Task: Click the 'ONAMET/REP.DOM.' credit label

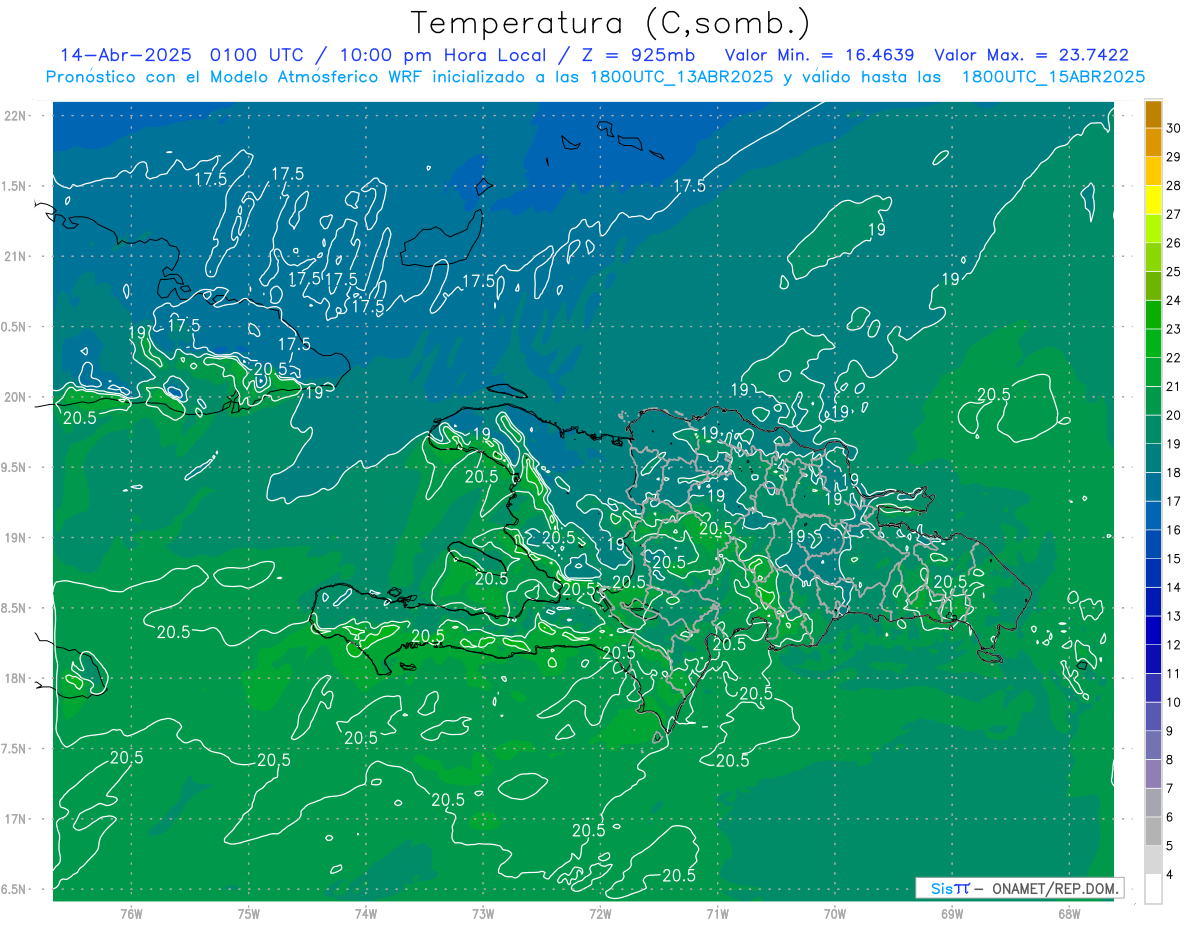Action: pyautogui.click(x=1055, y=888)
